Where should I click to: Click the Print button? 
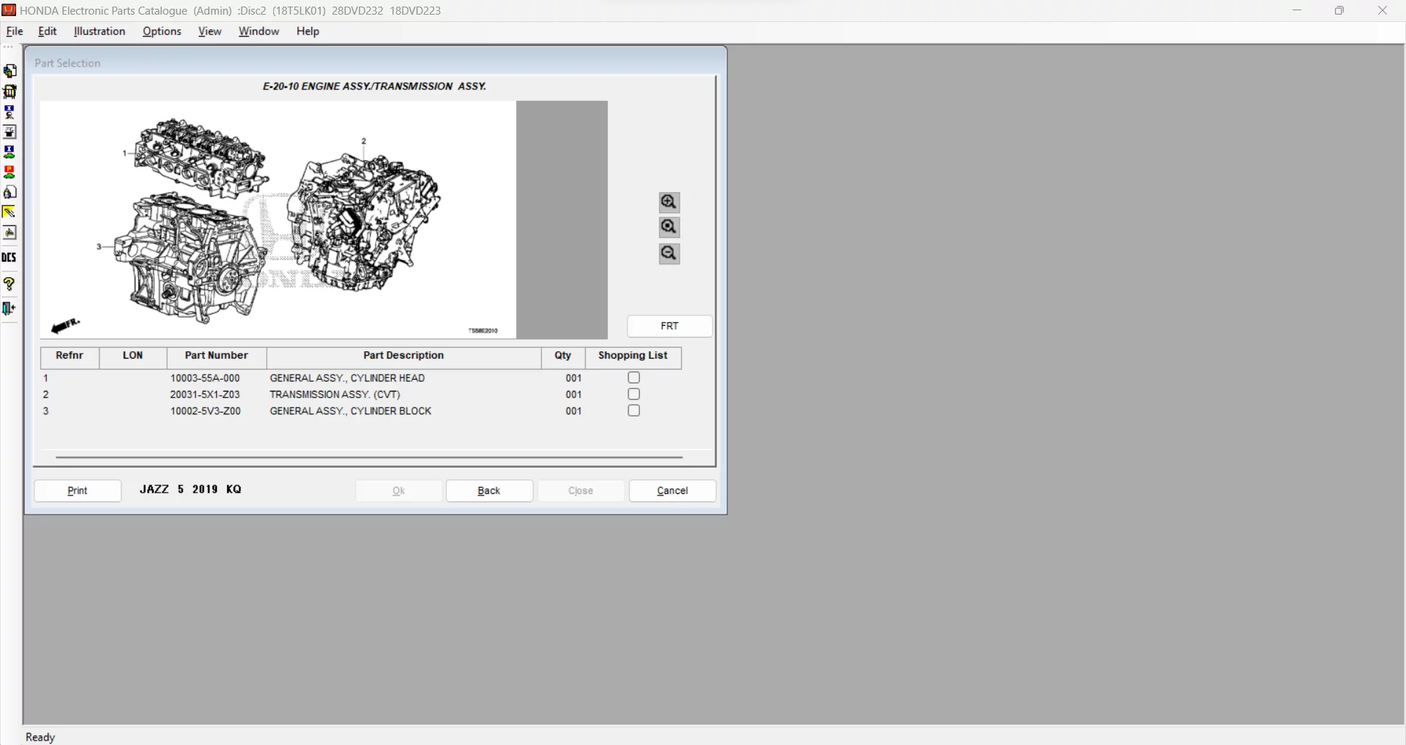pyautogui.click(x=77, y=491)
